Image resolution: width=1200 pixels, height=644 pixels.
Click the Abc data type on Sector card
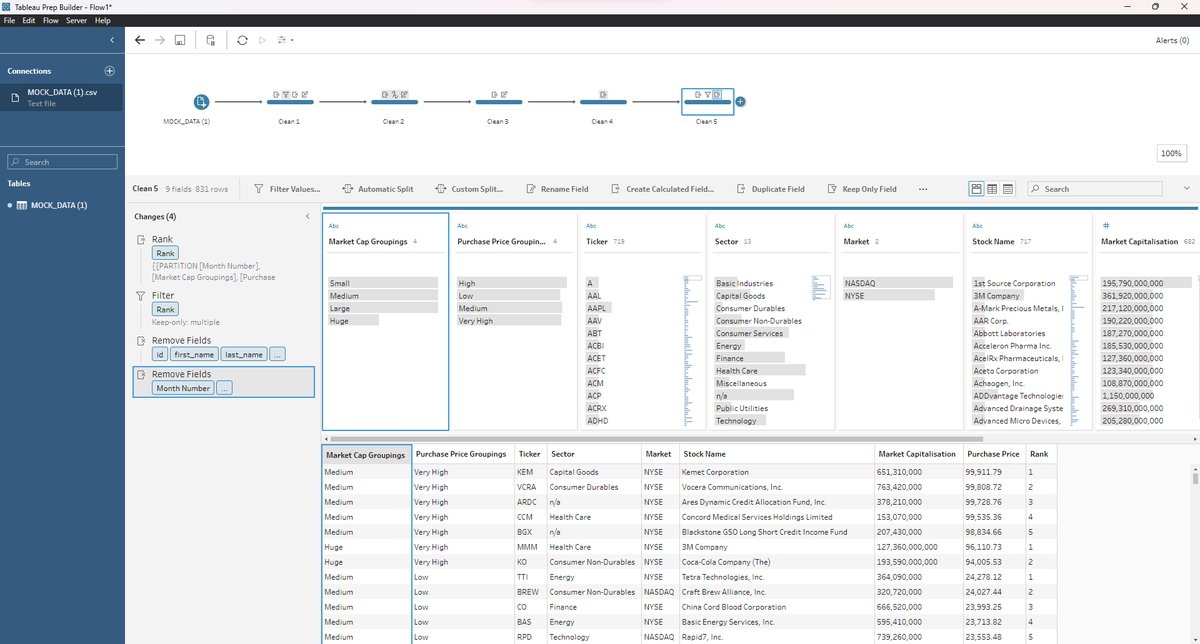(720, 226)
